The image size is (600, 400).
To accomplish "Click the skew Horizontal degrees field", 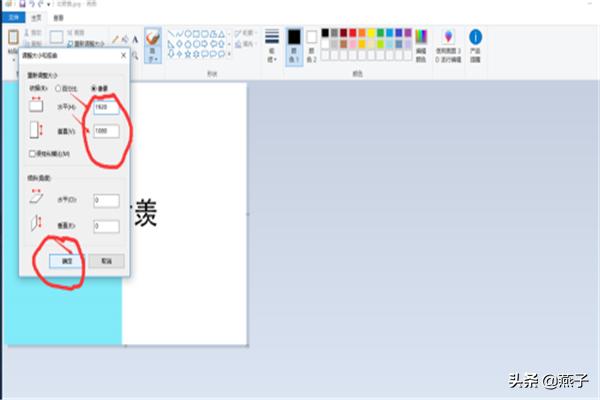I will click(x=106, y=200).
